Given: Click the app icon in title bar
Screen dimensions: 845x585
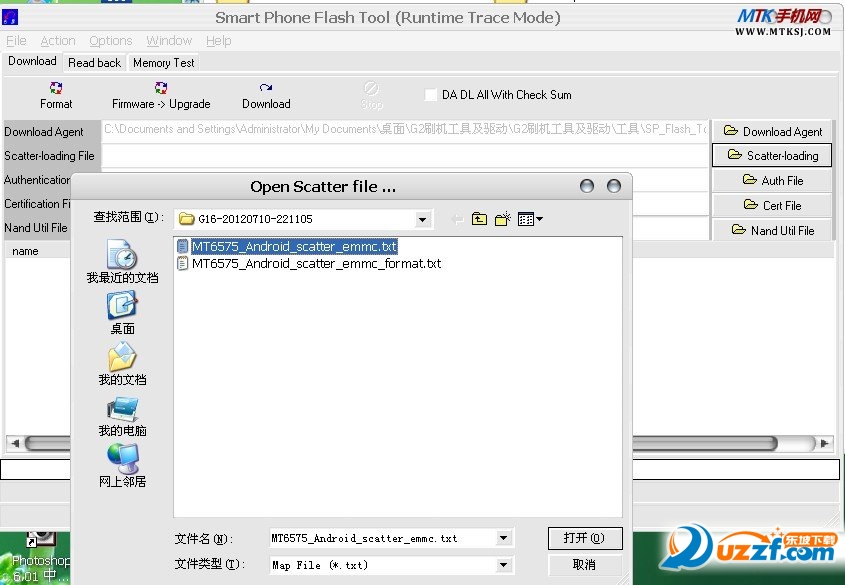Looking at the screenshot, I should 10,17.
